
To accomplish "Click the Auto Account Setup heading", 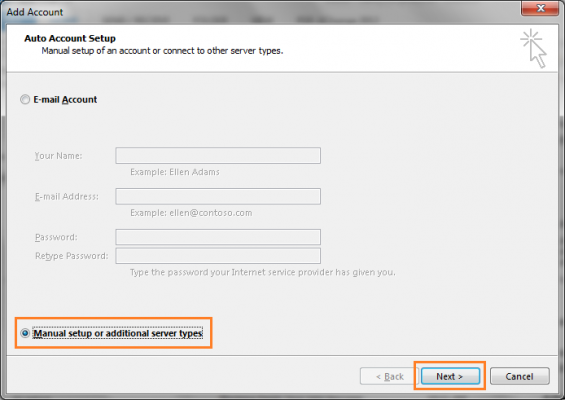I will tap(70, 38).
